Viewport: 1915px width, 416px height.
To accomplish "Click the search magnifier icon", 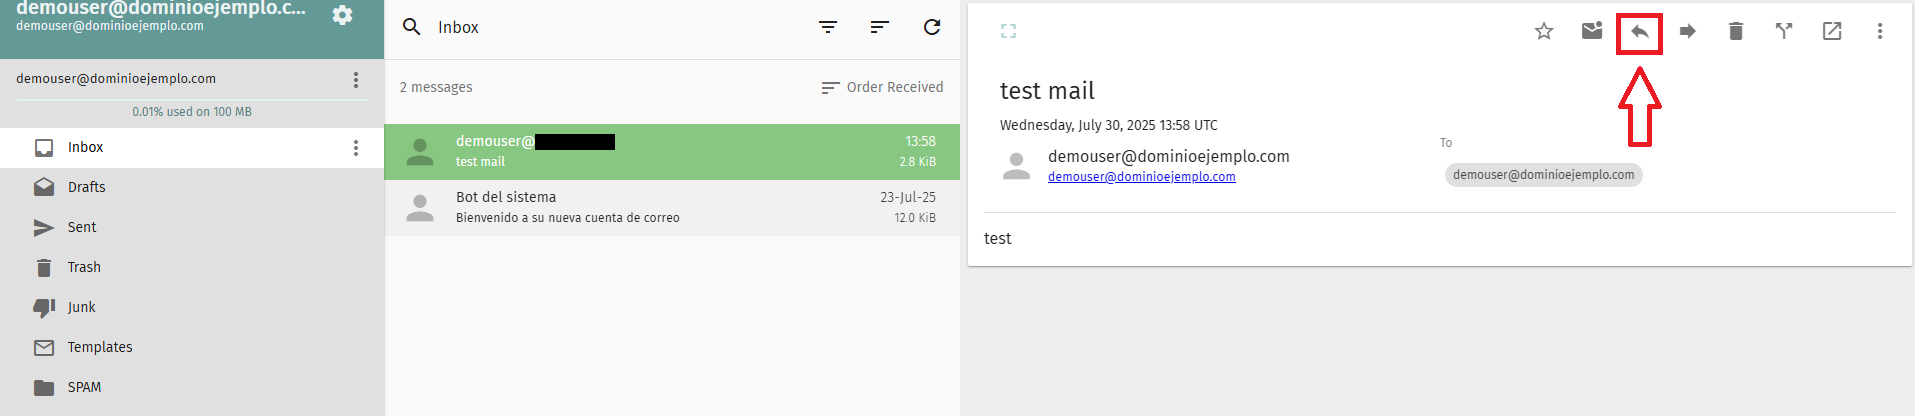I will pyautogui.click(x=411, y=27).
